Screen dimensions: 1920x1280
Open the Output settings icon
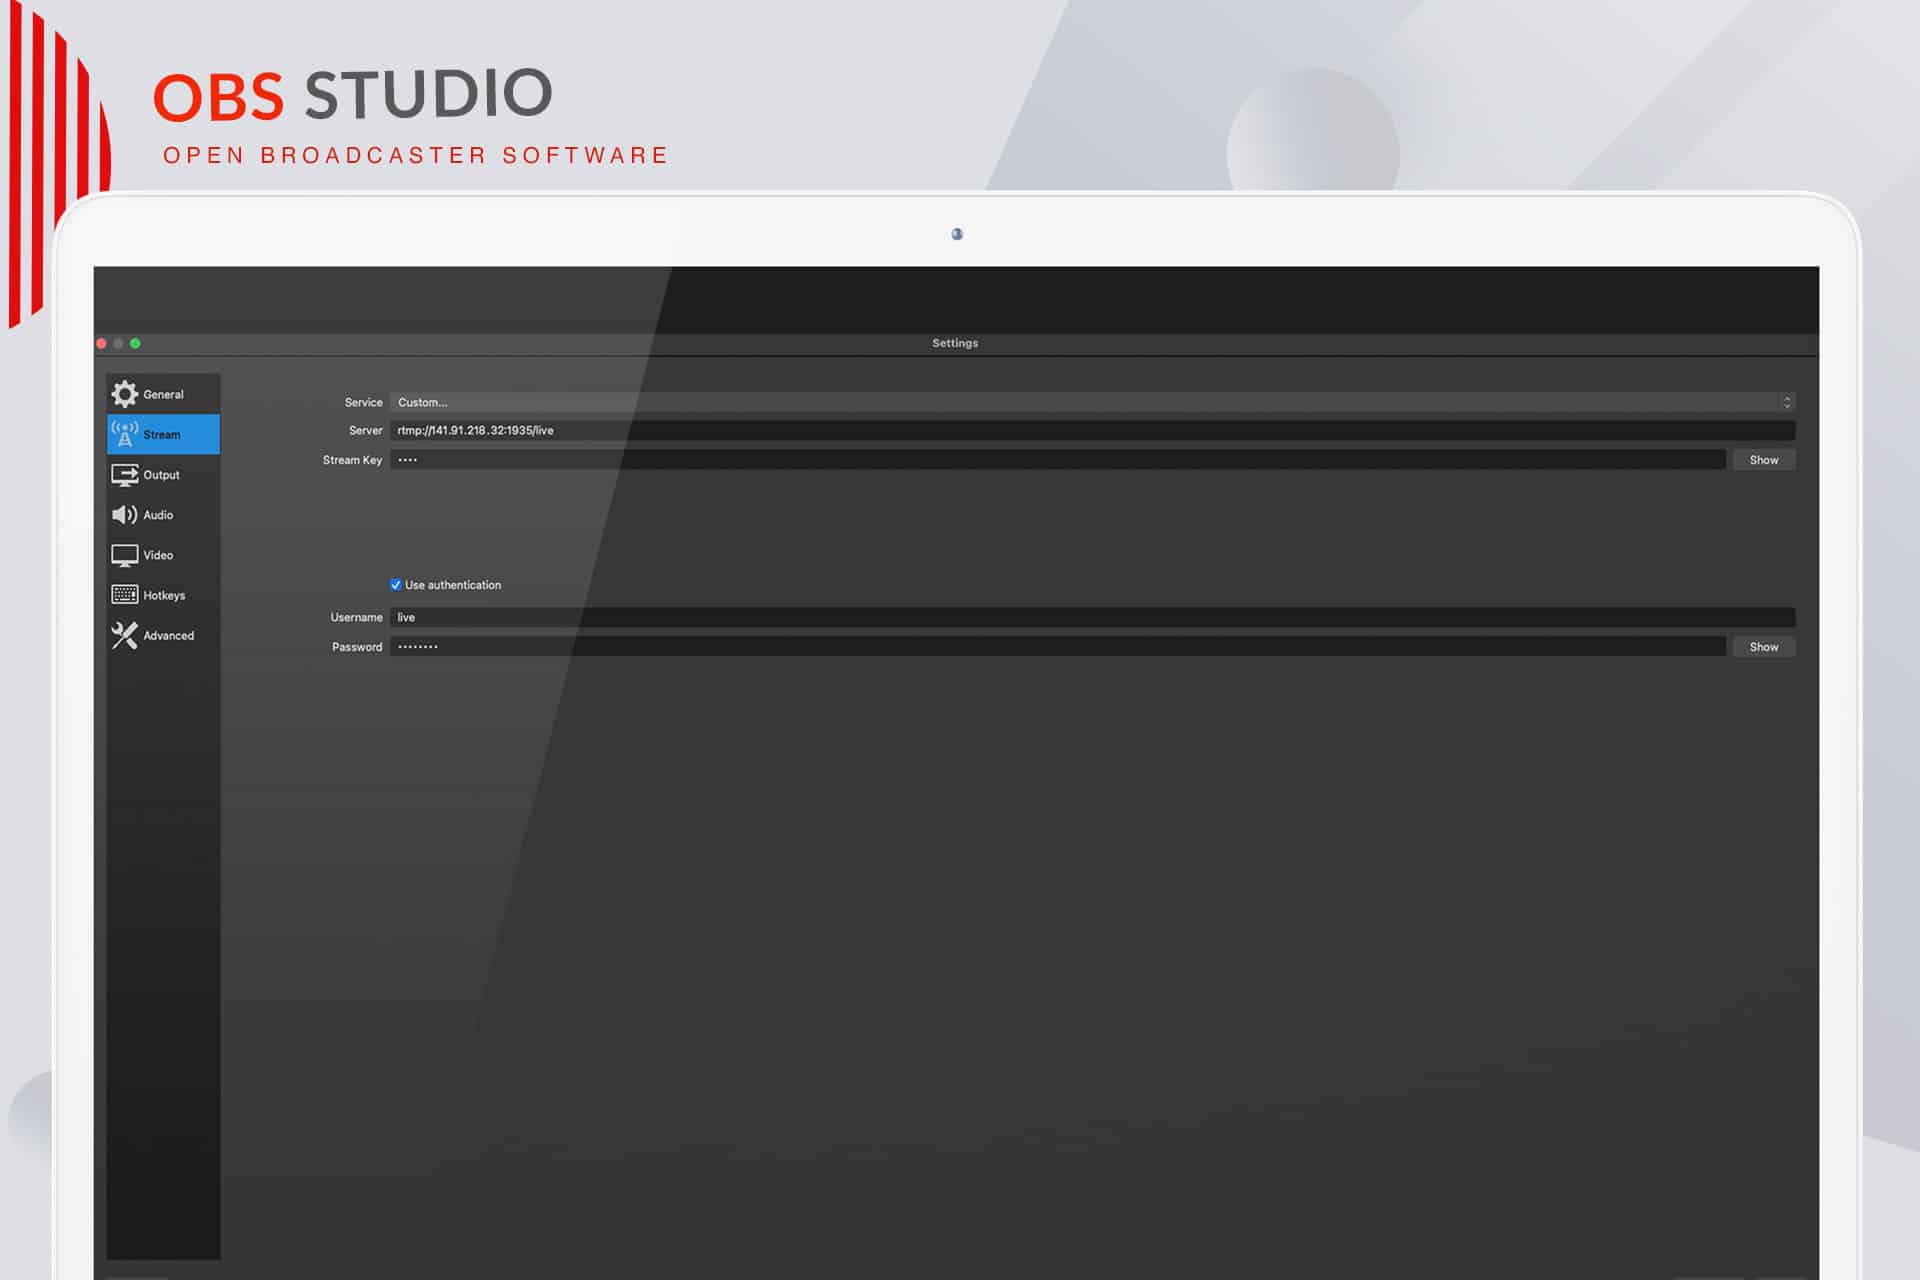point(124,475)
